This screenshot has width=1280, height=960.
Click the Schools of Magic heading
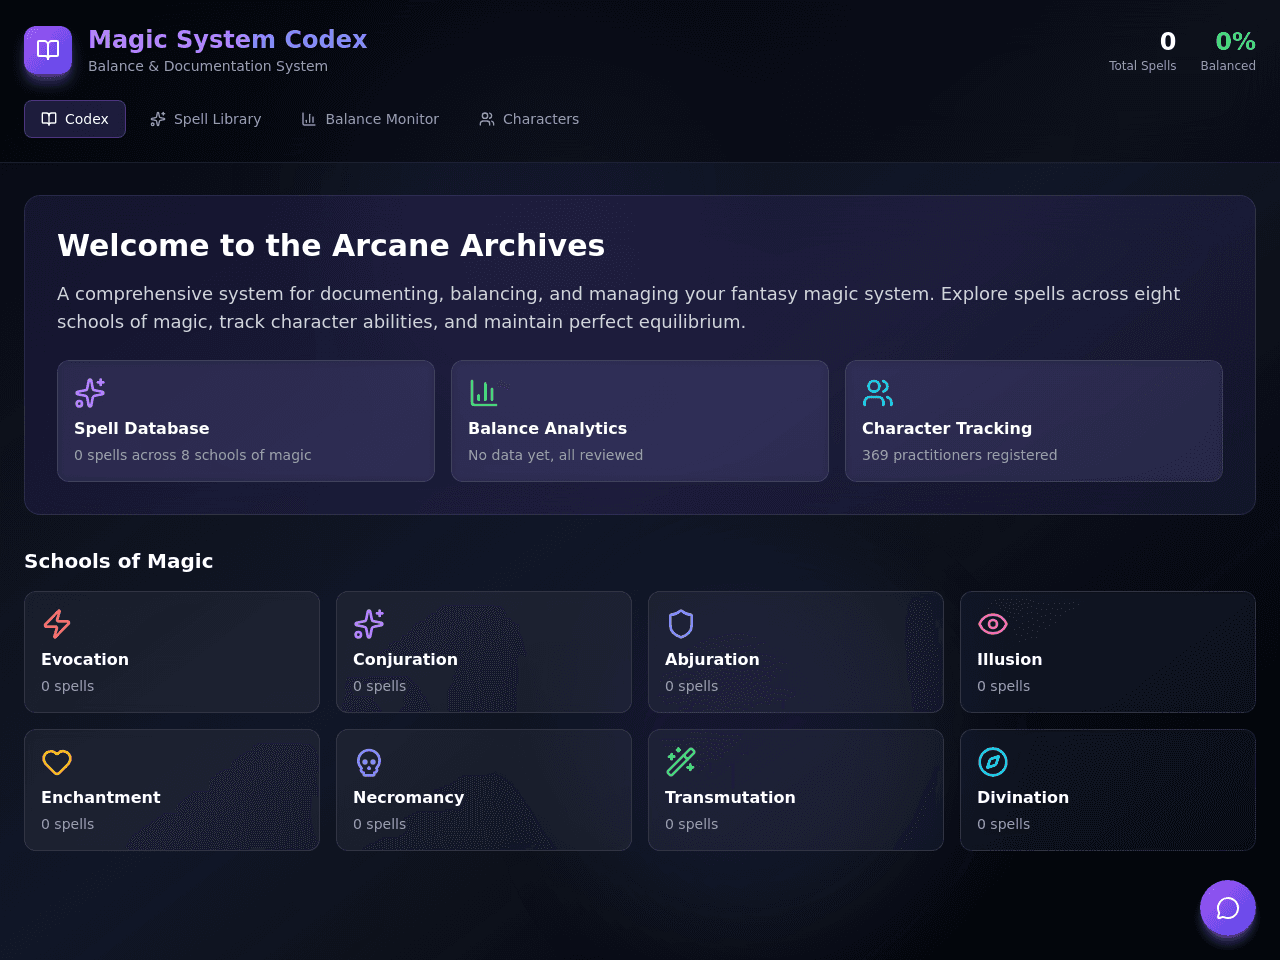point(119,561)
